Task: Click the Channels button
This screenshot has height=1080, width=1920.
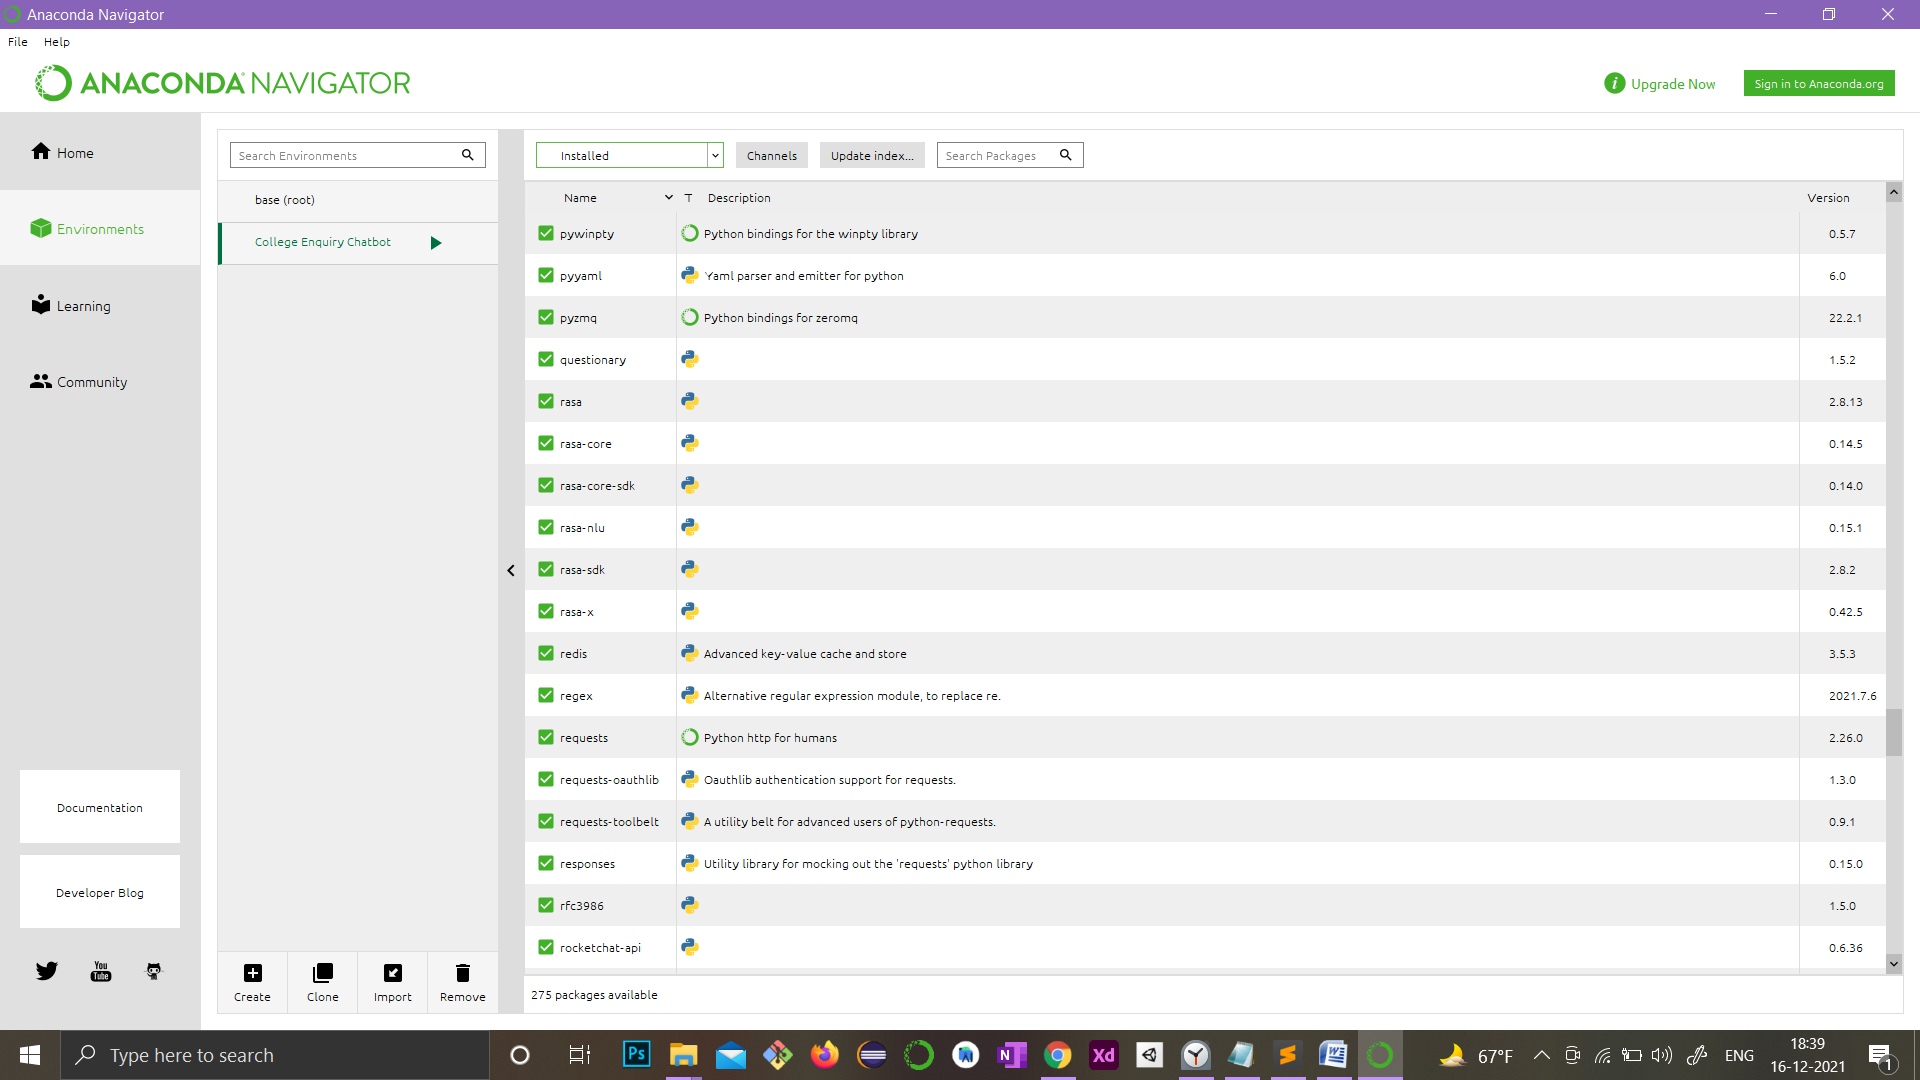Action: (771, 156)
